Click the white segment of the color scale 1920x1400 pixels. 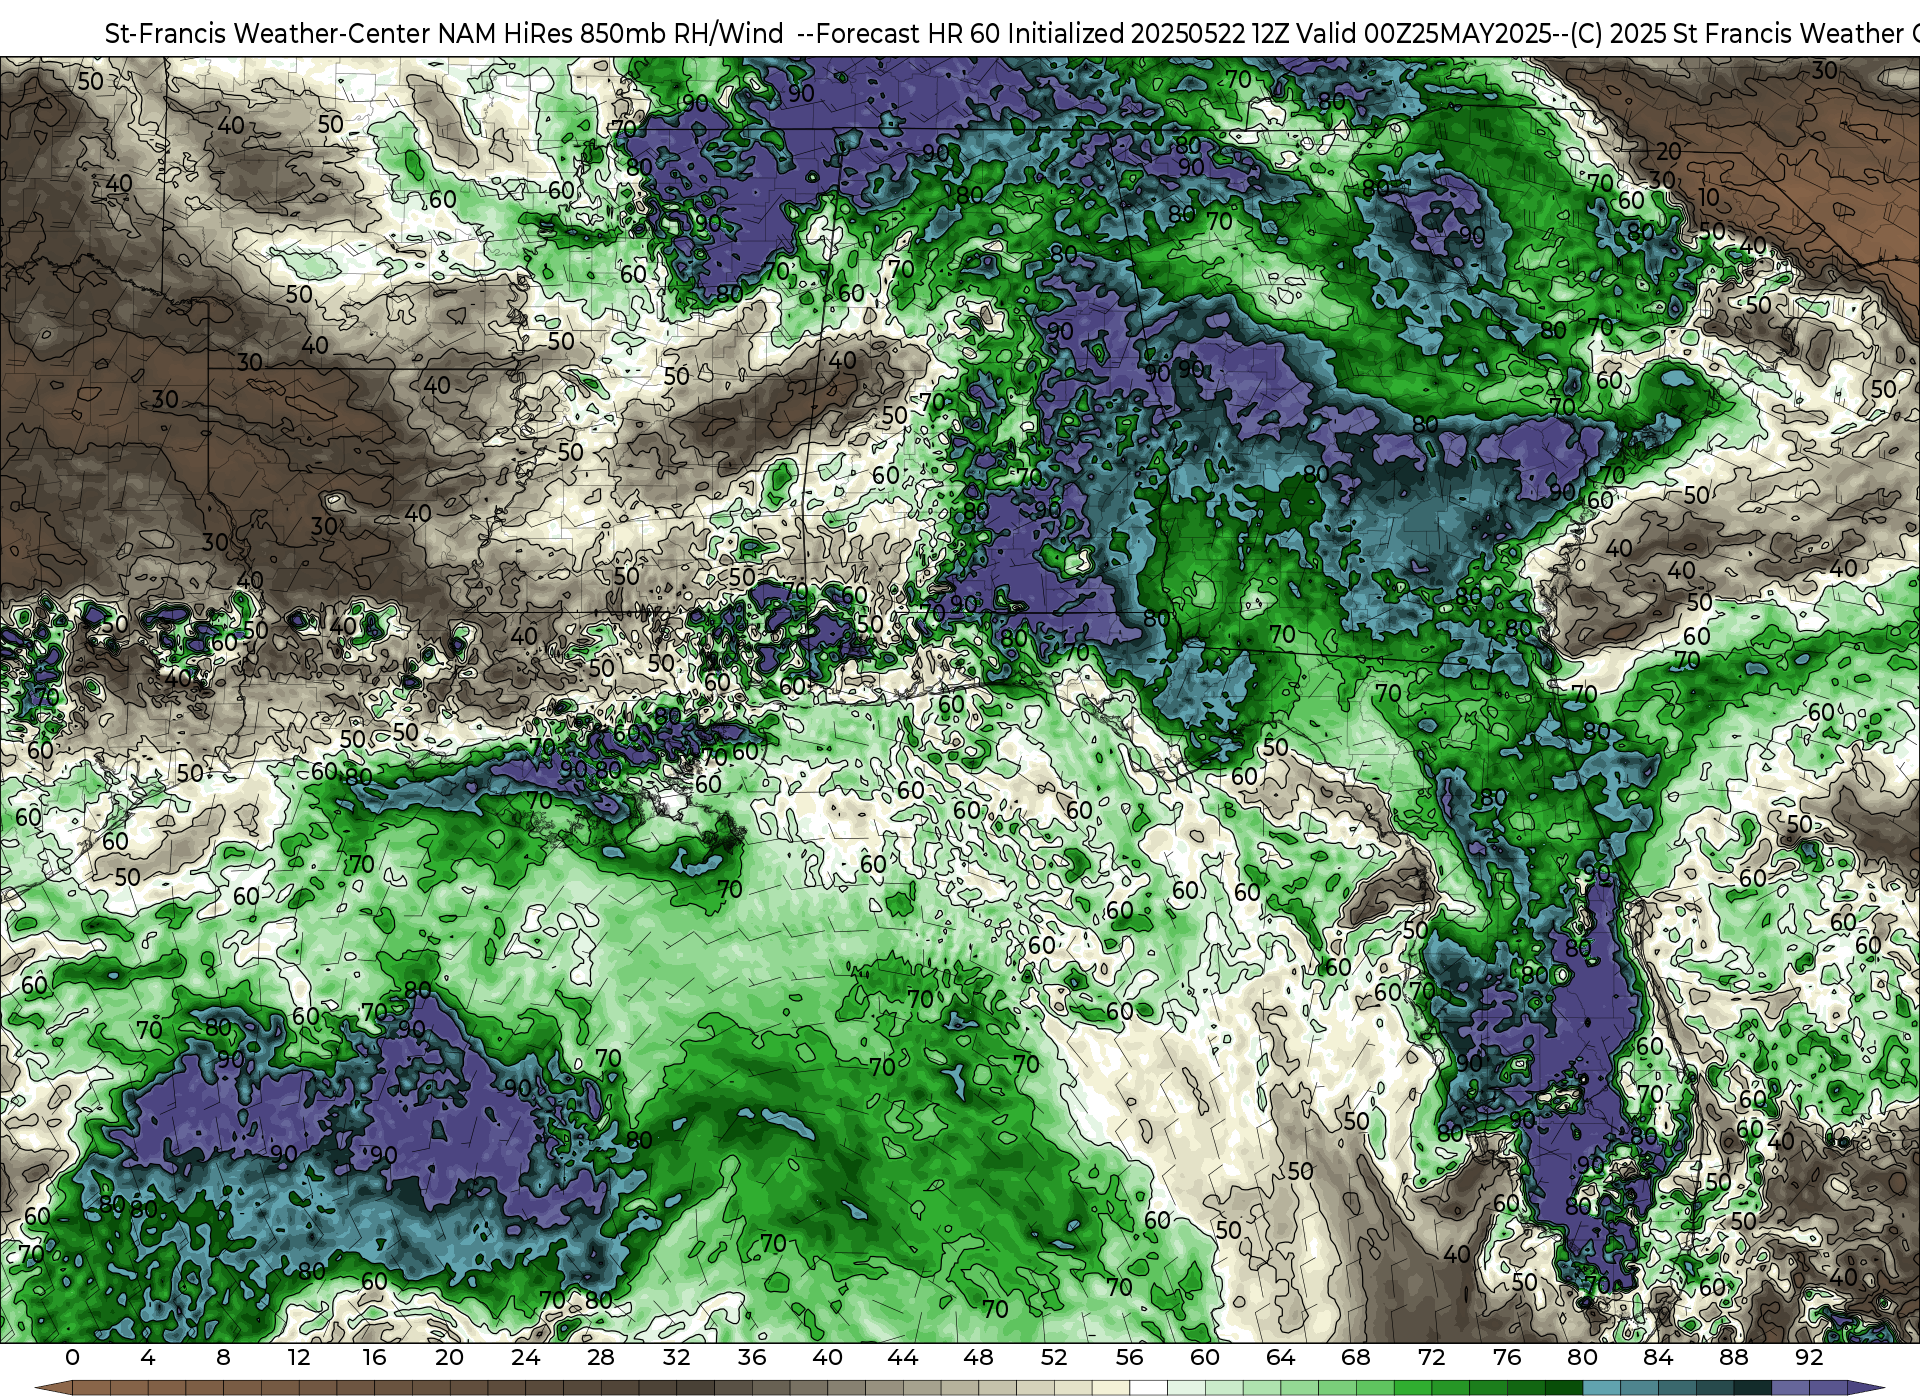coord(1148,1387)
